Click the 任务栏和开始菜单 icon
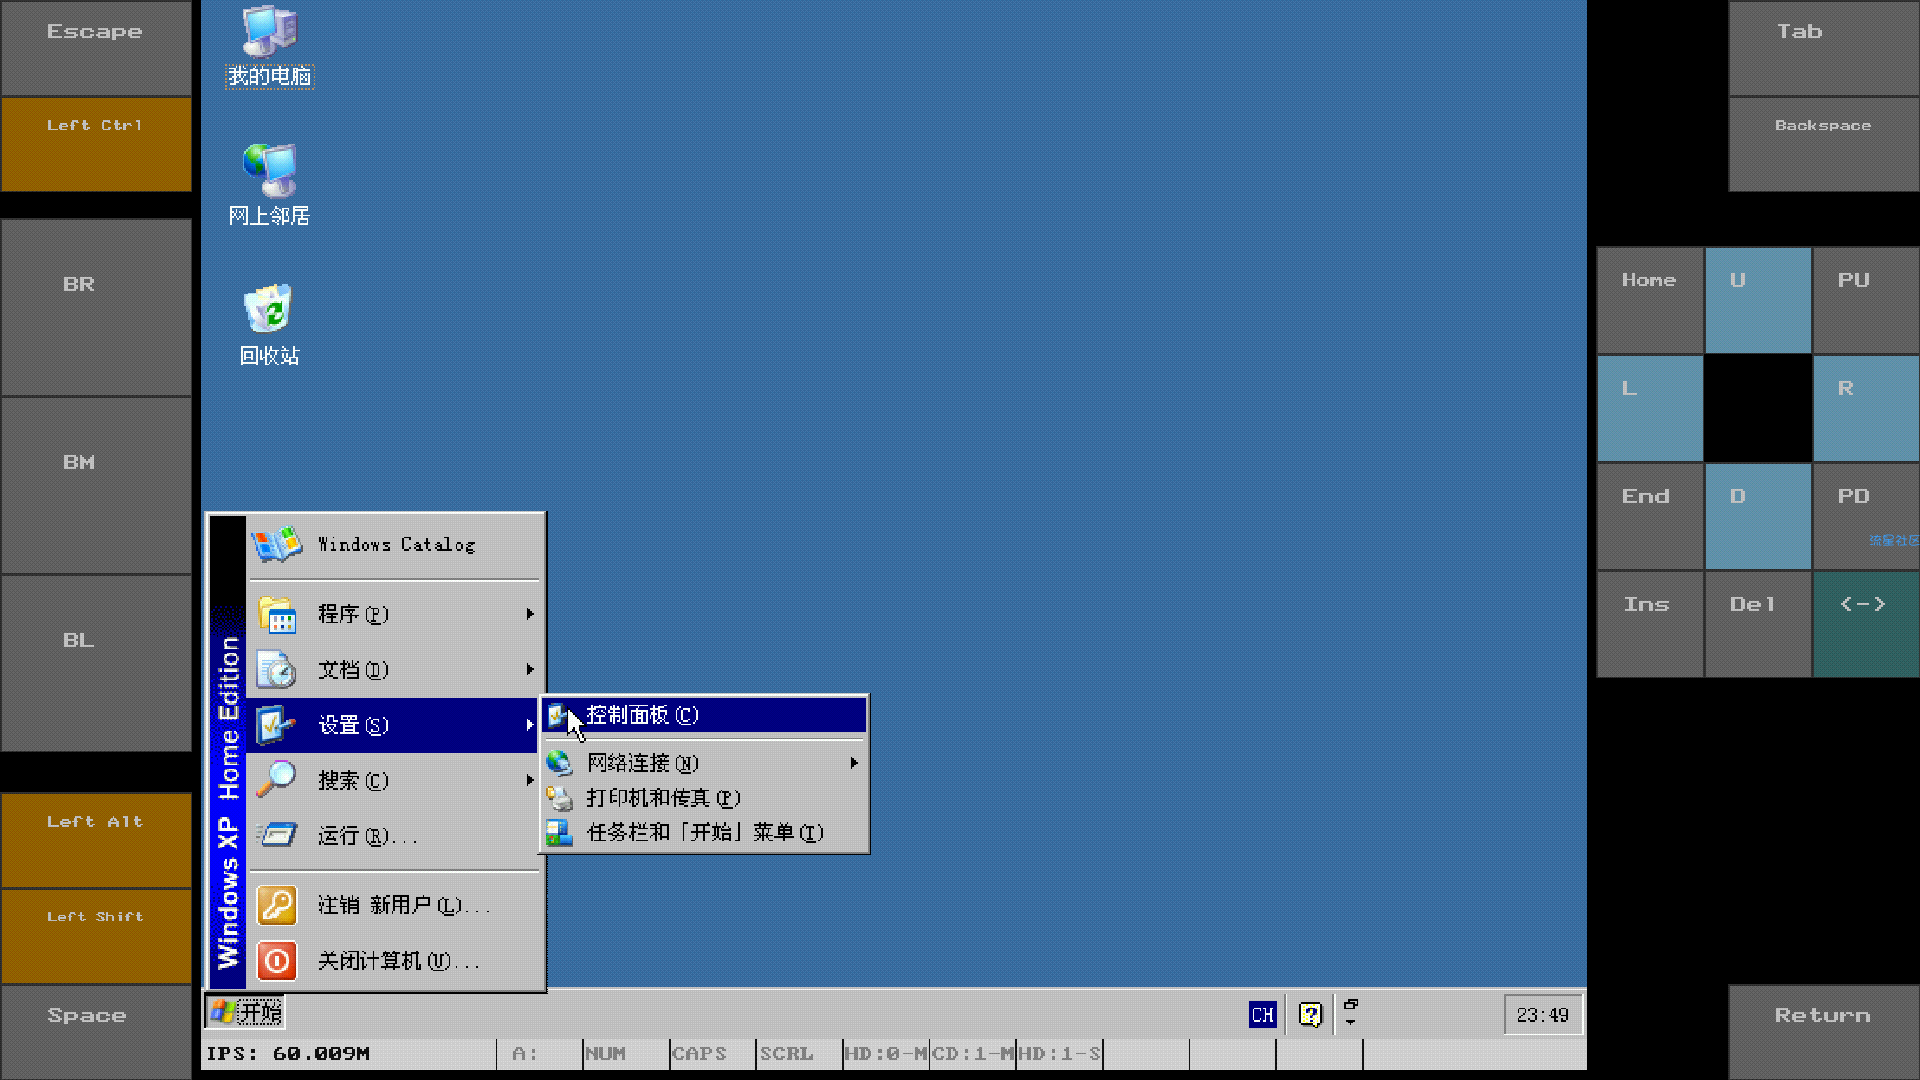1920x1080 pixels. [559, 832]
